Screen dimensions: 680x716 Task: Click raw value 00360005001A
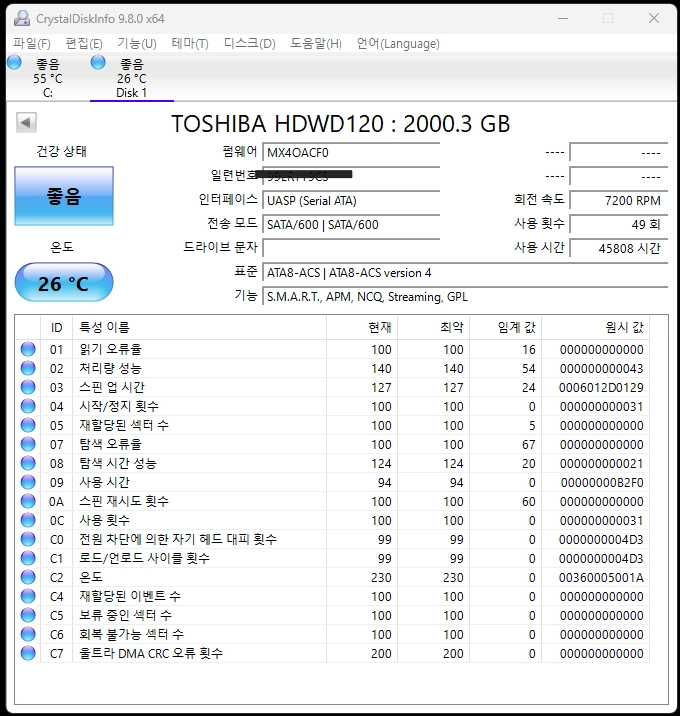coord(601,578)
